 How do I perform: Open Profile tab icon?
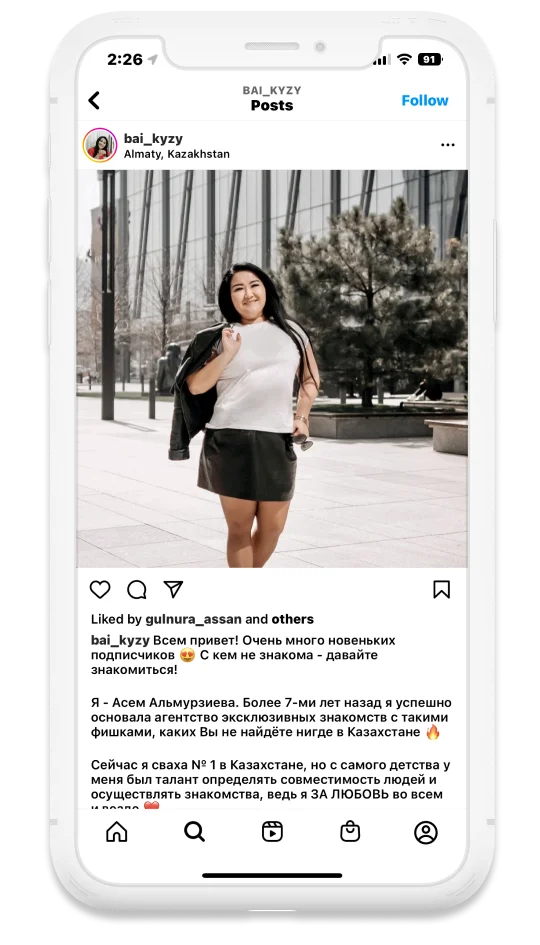pyautogui.click(x=426, y=833)
